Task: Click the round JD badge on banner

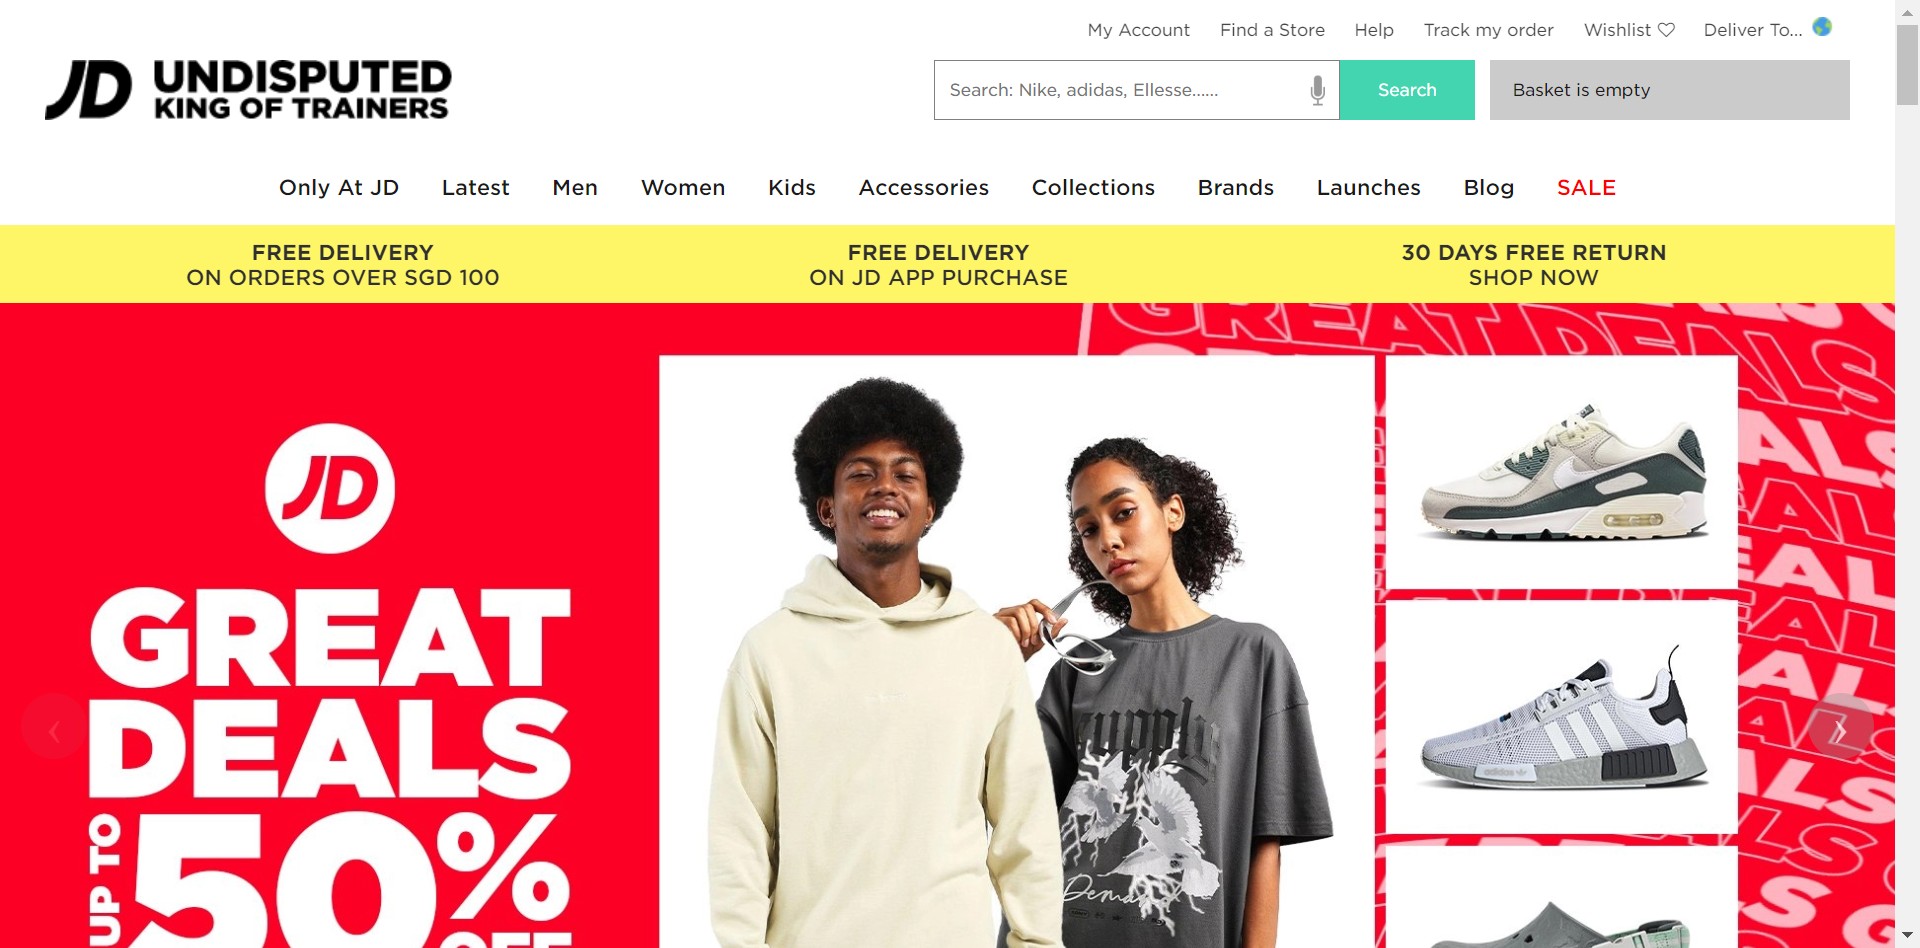Action: (x=329, y=488)
